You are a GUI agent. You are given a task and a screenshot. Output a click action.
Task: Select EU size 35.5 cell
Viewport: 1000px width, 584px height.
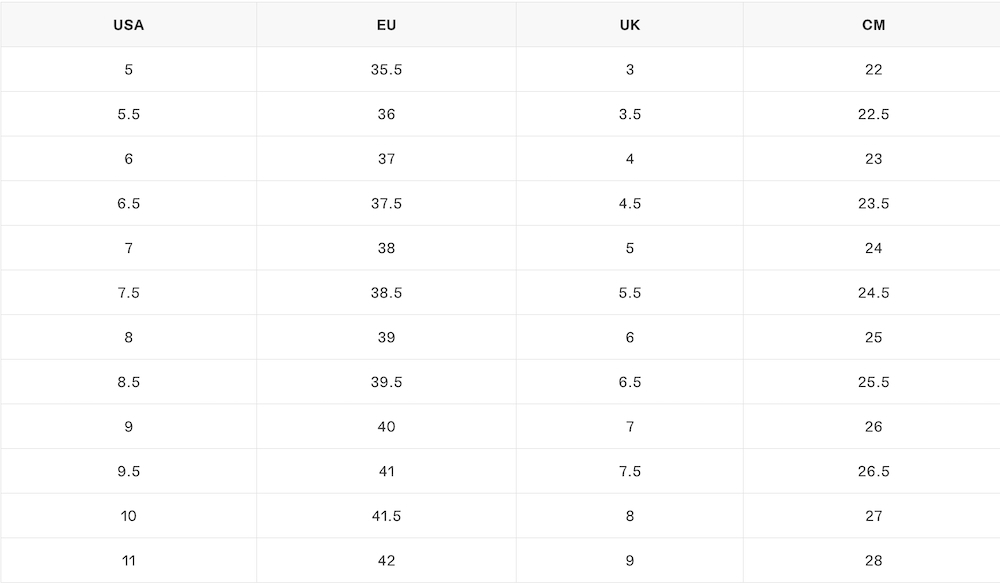coord(386,70)
